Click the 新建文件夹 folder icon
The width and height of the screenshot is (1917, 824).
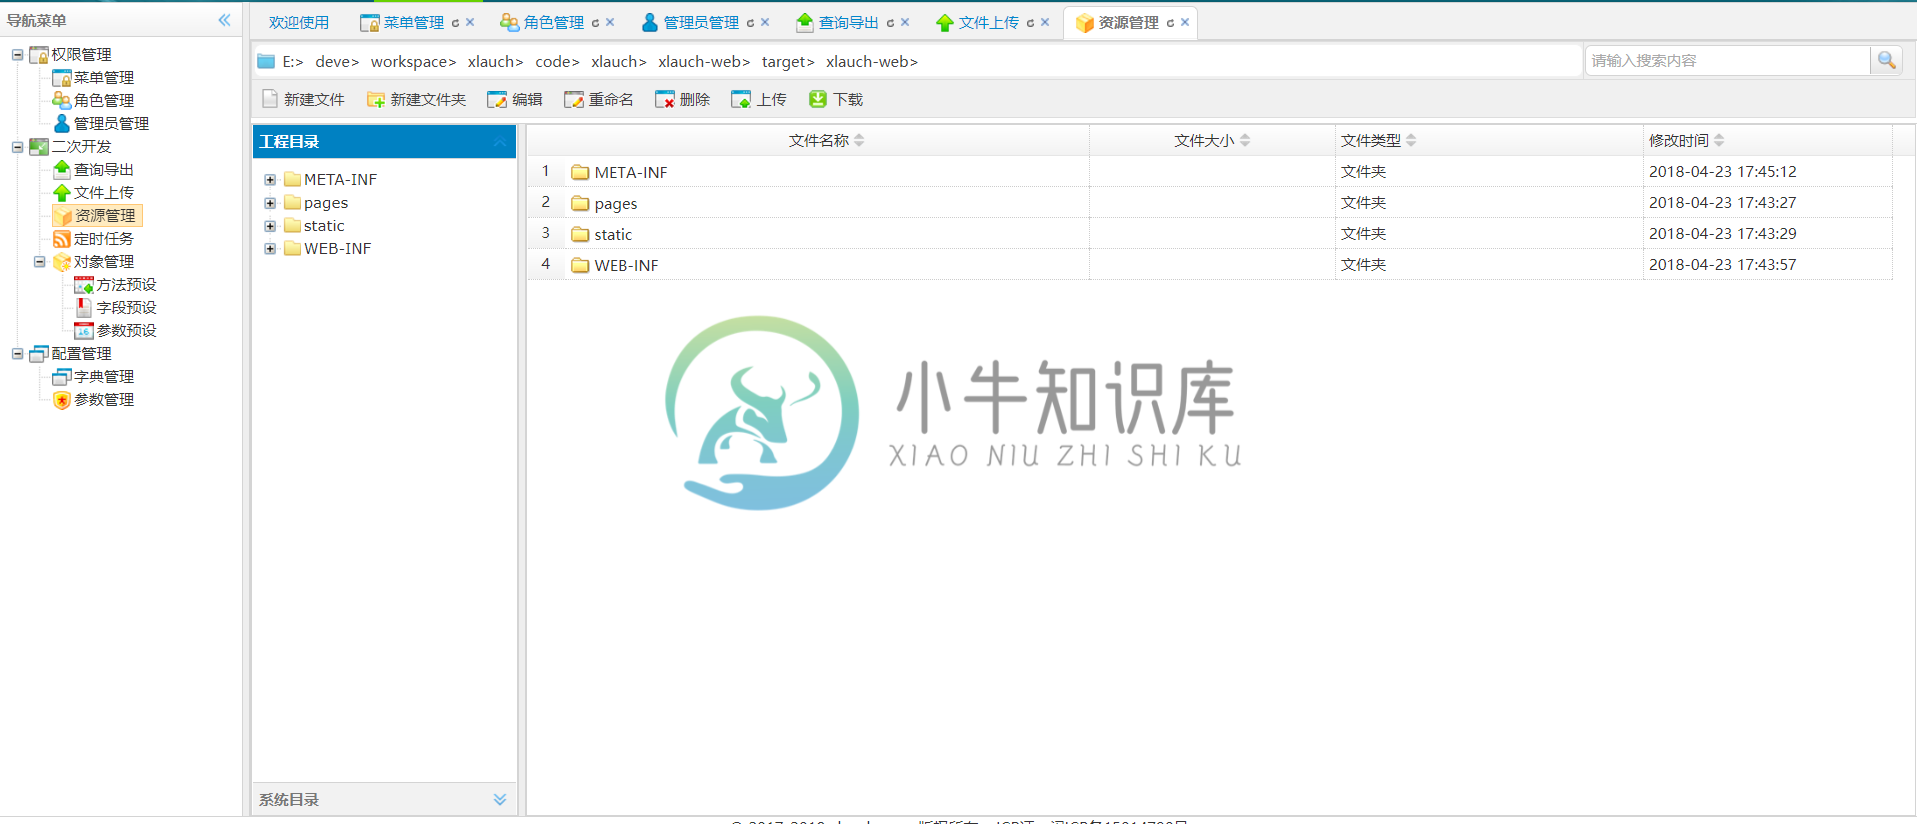coord(376,99)
